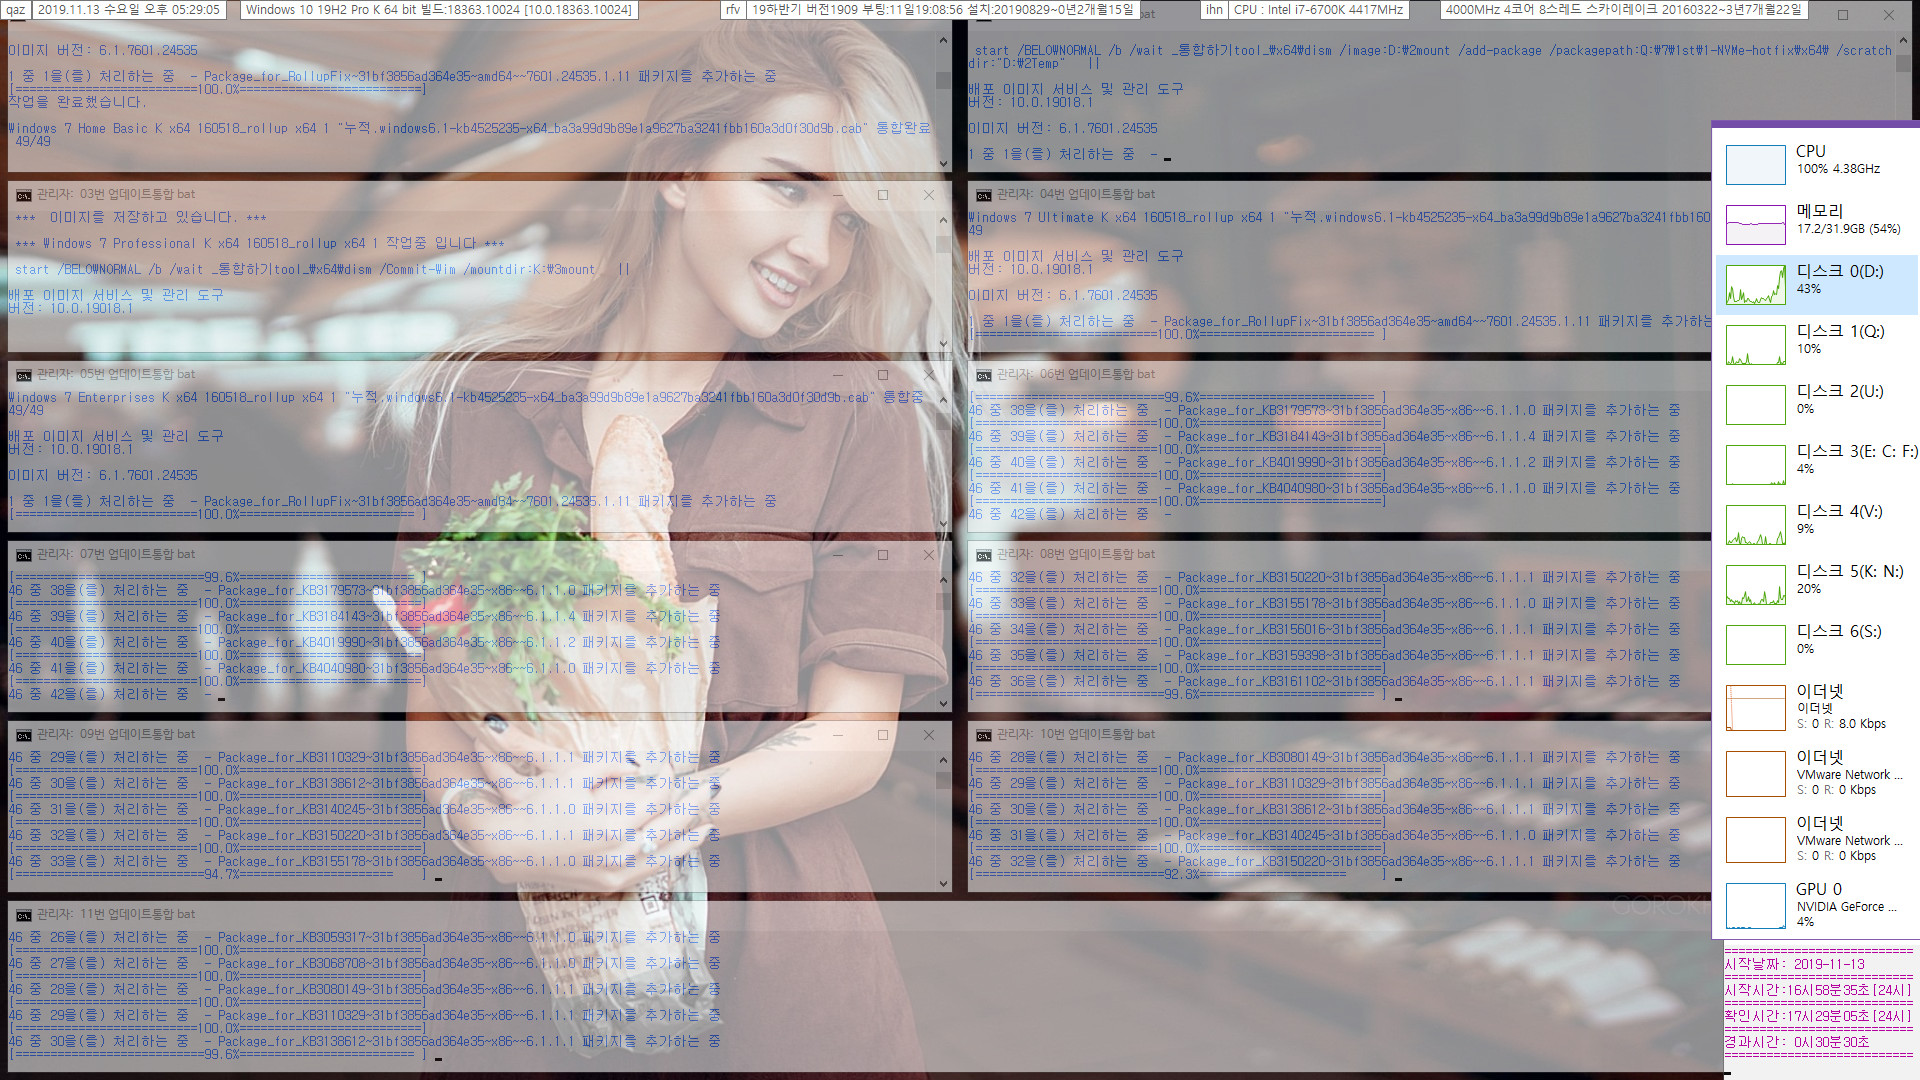This screenshot has width=1920, height=1080.
Task: Select GPU 0 NVIDIA GeForce entry
Action: tap(1818, 905)
